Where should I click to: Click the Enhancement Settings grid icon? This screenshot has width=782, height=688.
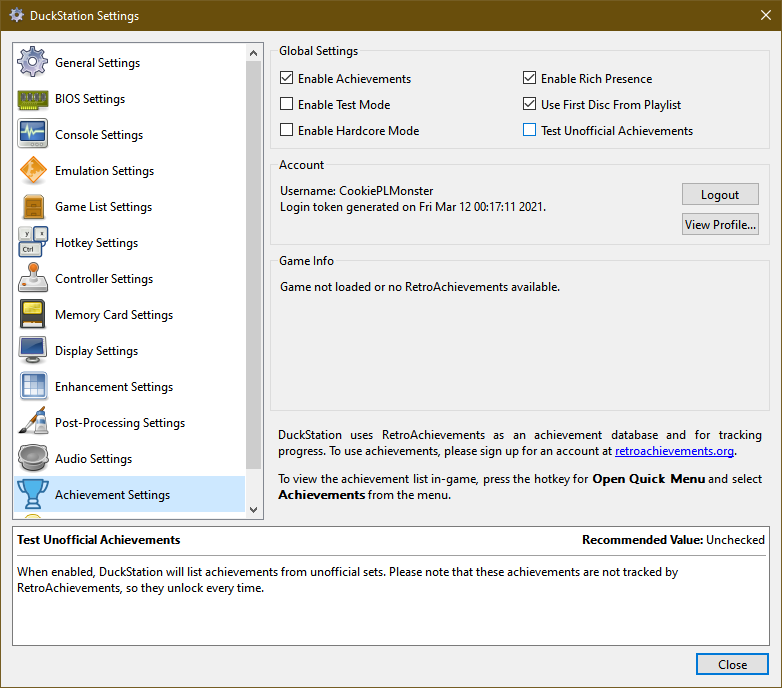33,386
